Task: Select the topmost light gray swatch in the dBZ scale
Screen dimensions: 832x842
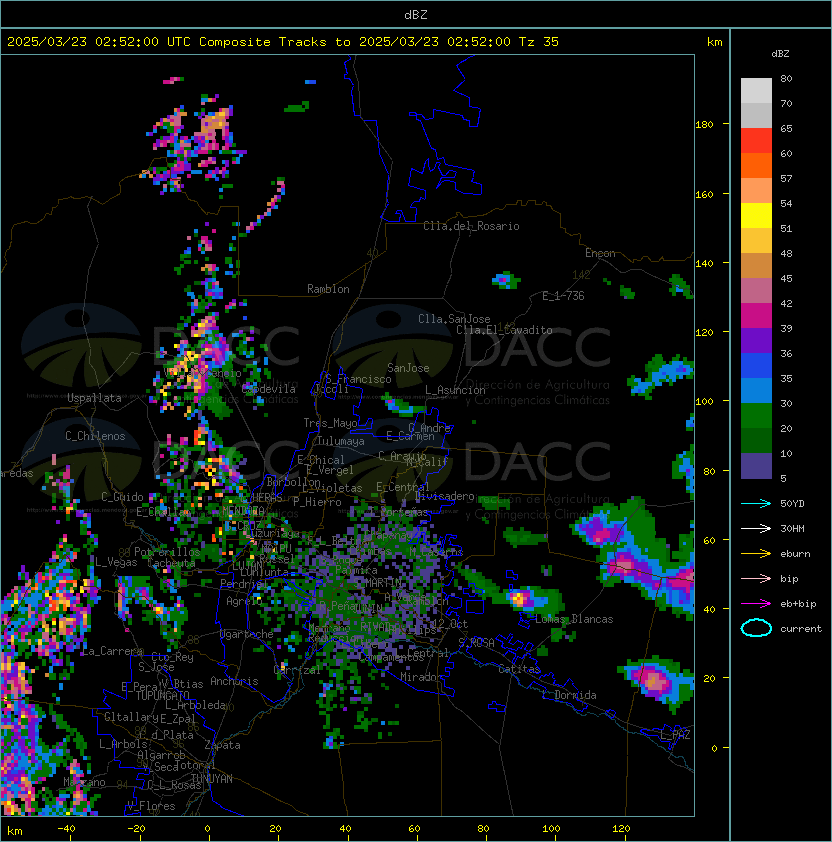Action: [756, 91]
